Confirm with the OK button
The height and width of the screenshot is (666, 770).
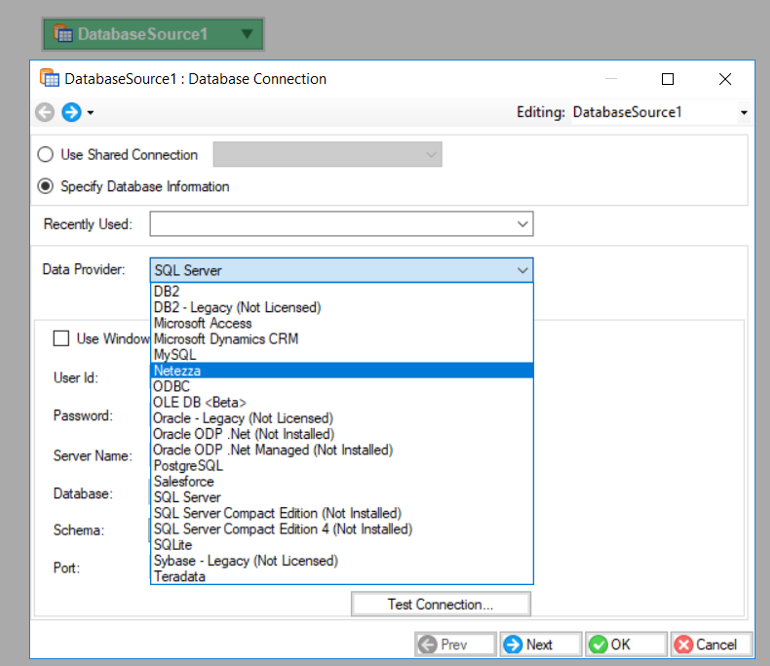(626, 645)
